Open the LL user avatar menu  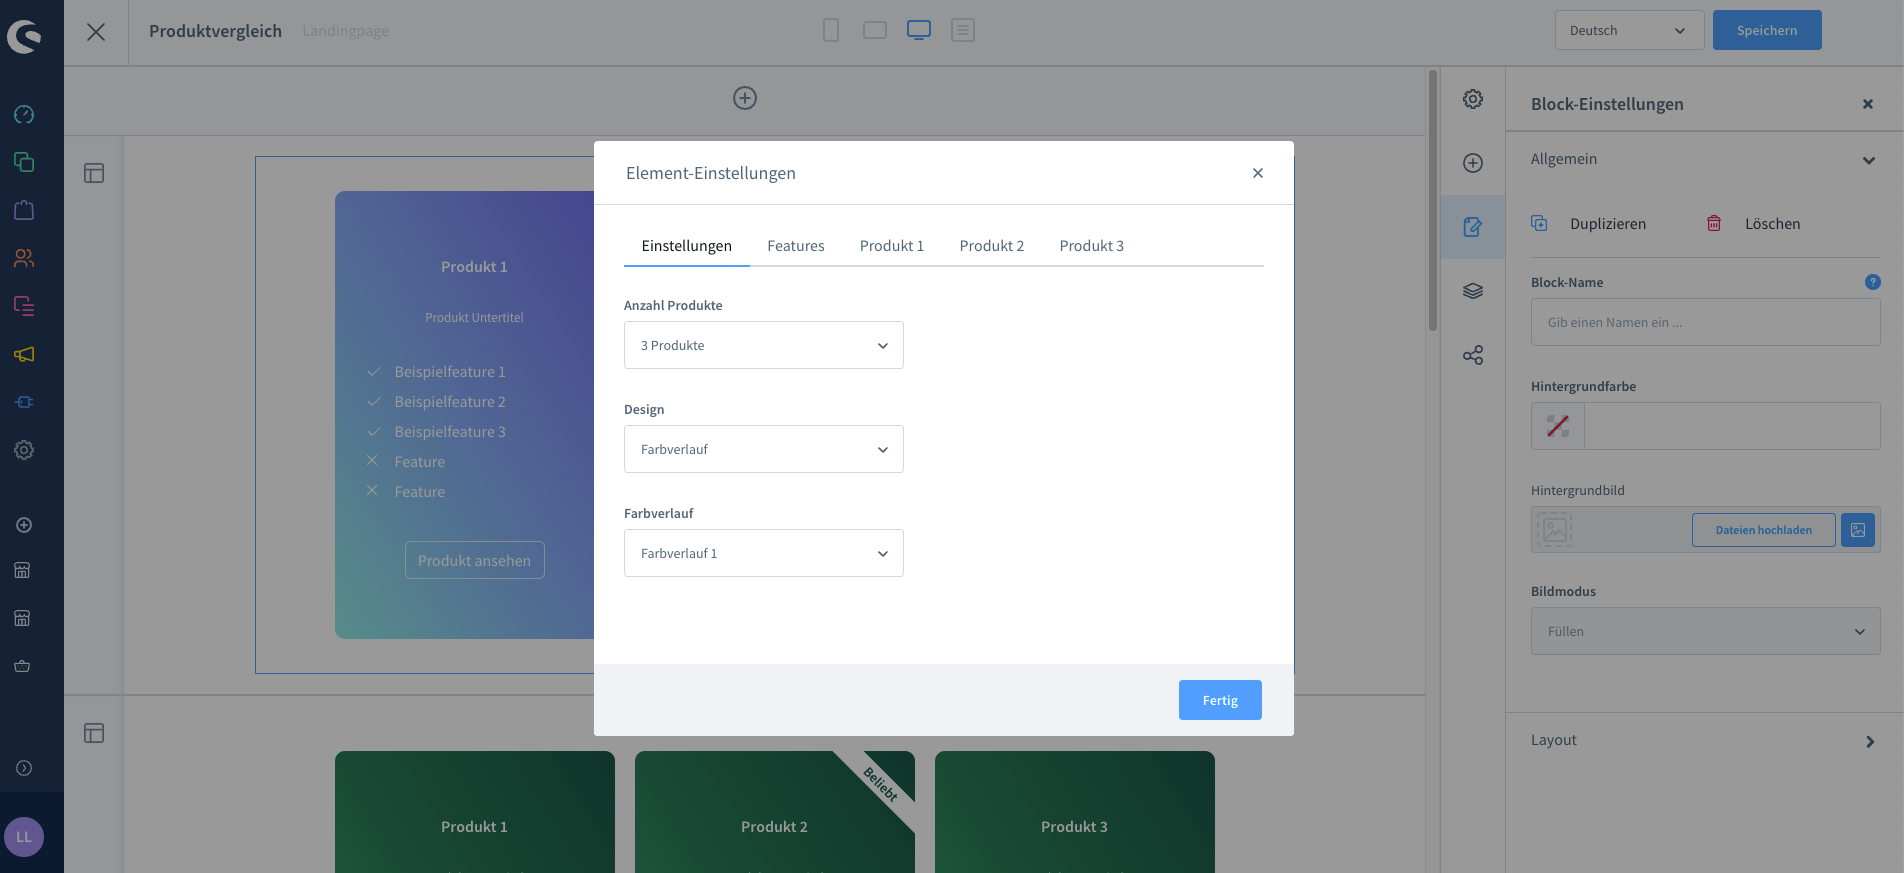click(24, 837)
